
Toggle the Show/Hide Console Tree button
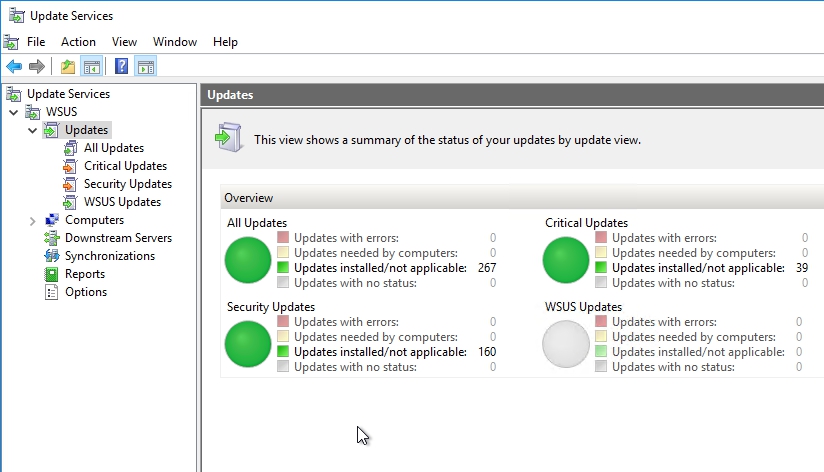[91, 67]
